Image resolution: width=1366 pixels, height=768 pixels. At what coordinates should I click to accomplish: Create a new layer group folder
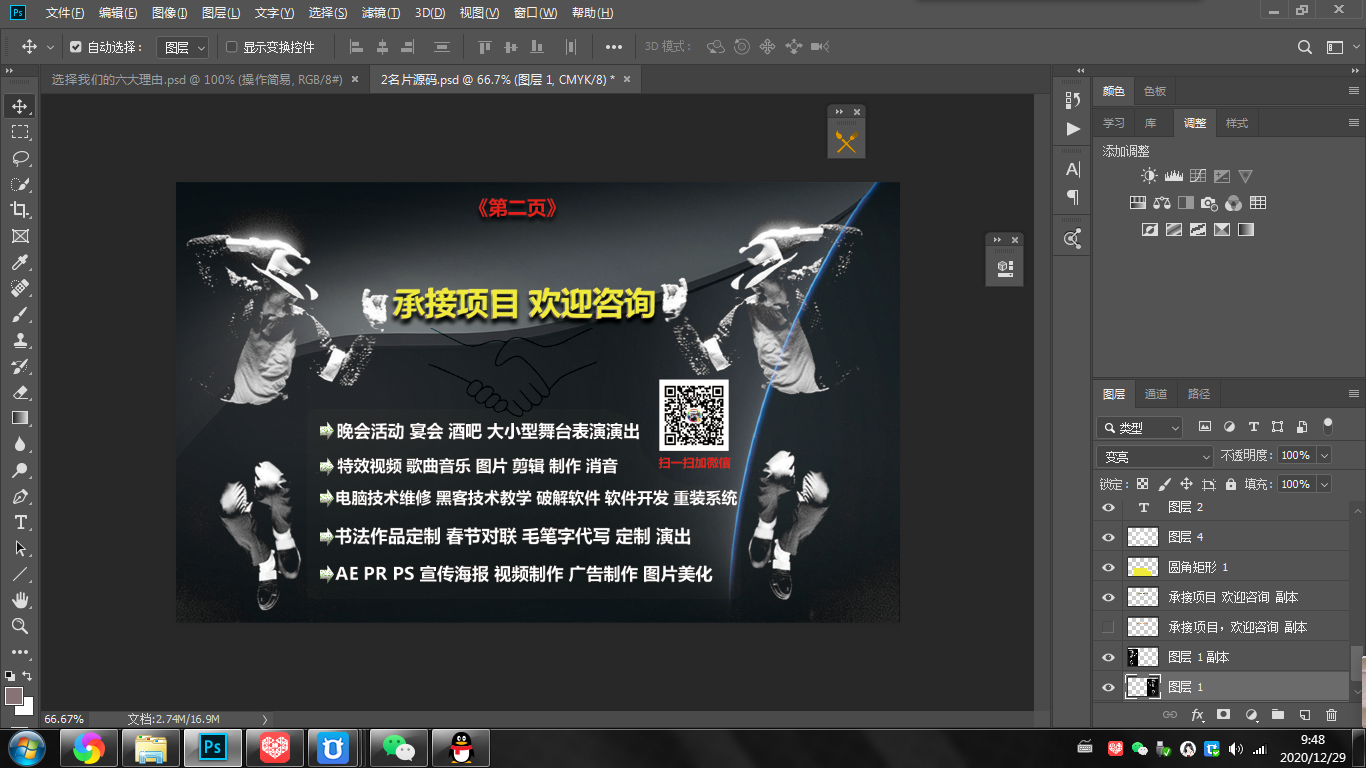click(x=1277, y=715)
